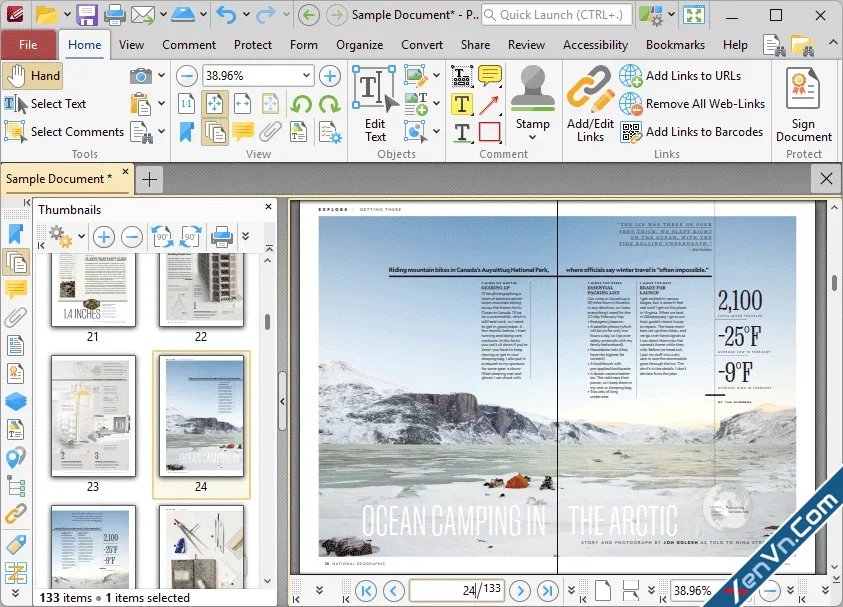
Task: Print pages from Thumbnails toolbar
Action: tap(222, 237)
